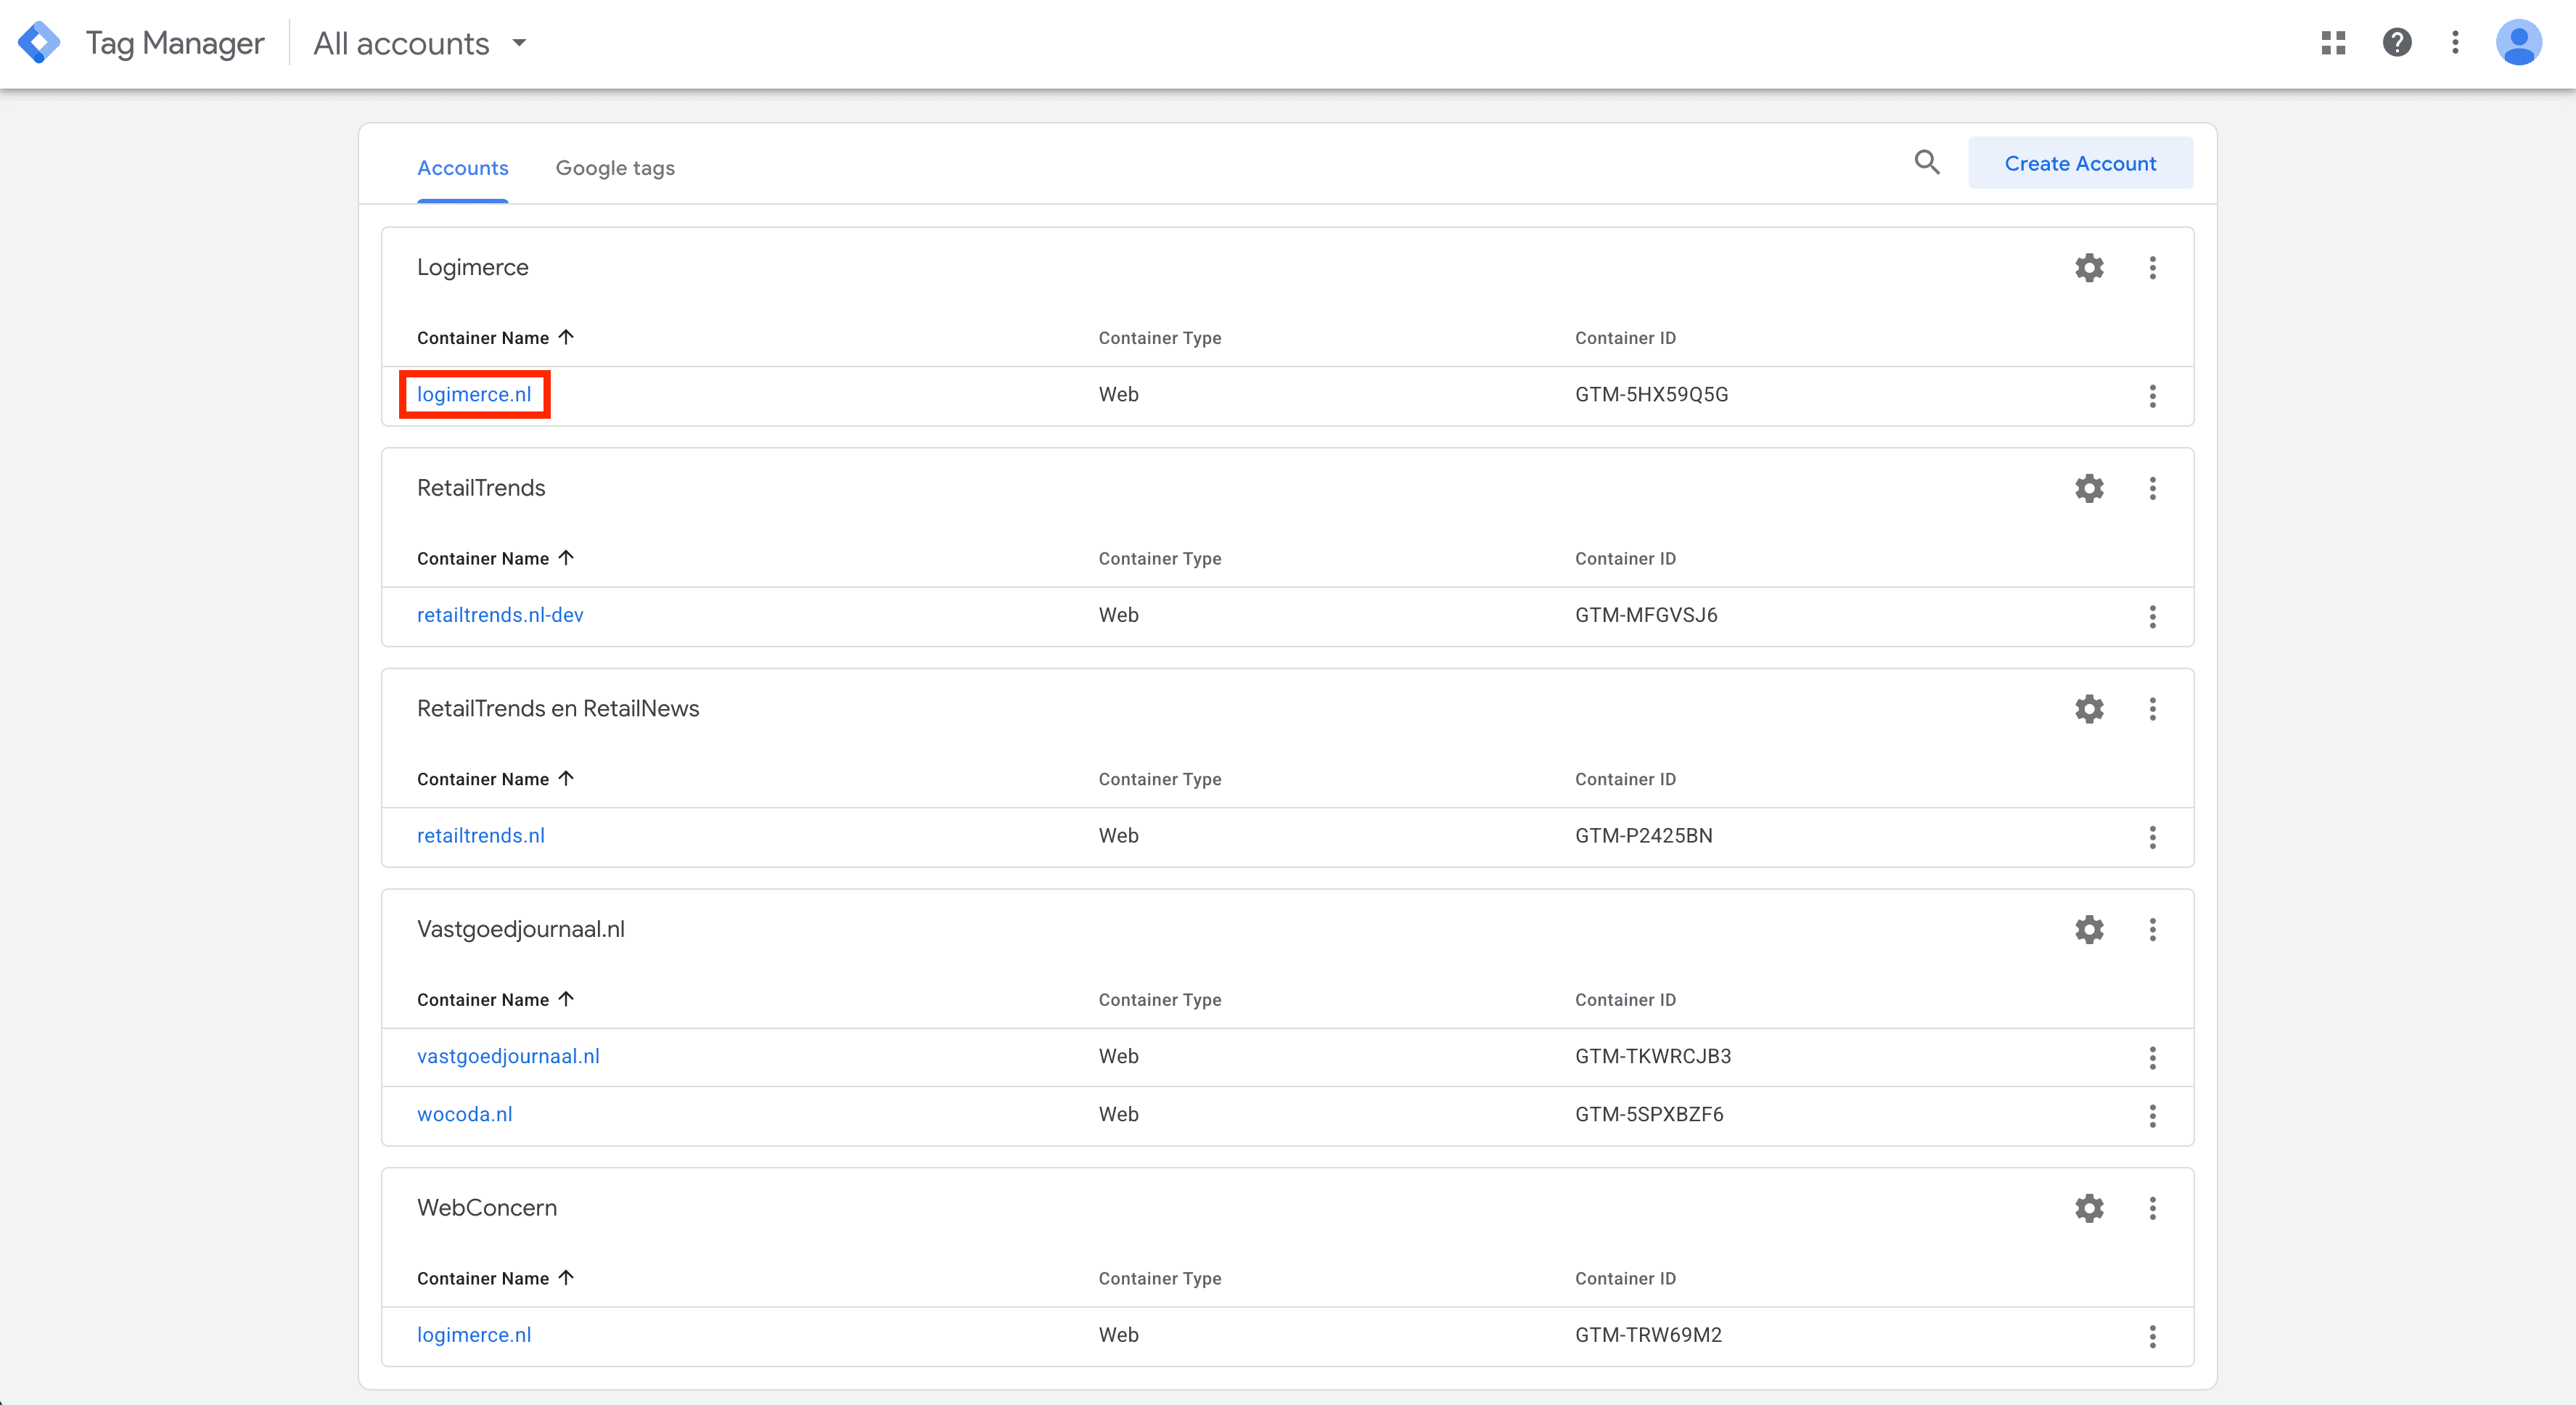
Task: Open Vastgoedjournaal.nl account settings gear
Action: click(x=2088, y=929)
